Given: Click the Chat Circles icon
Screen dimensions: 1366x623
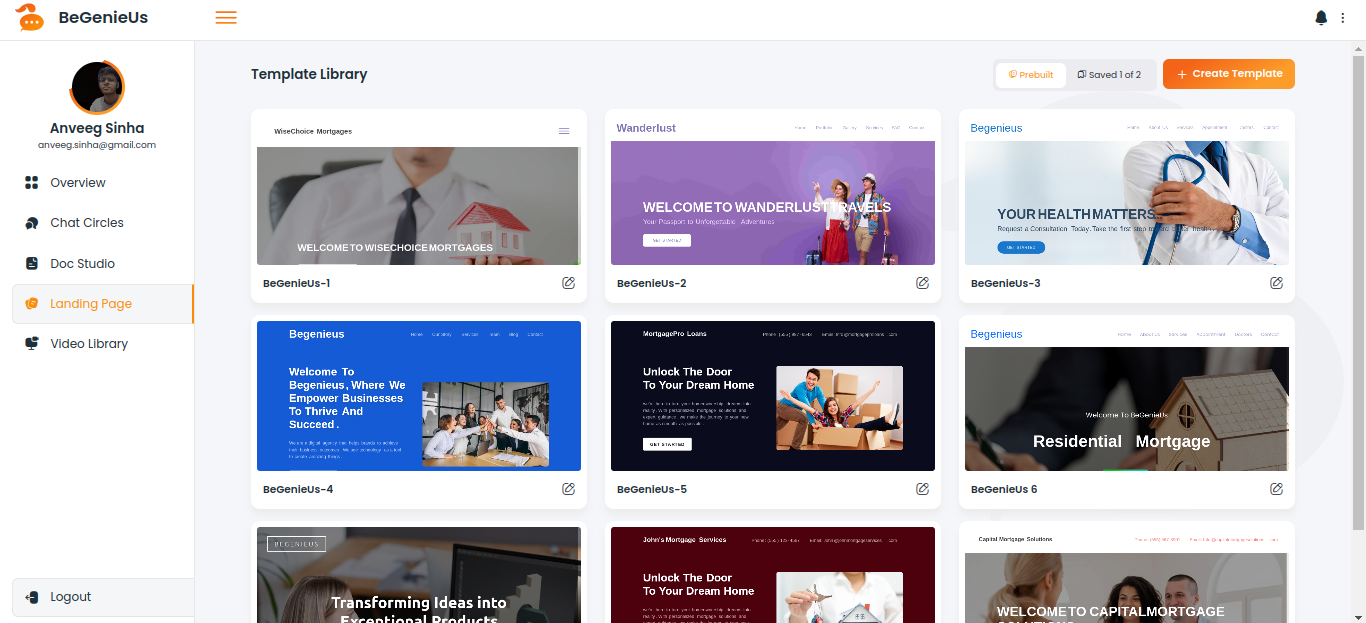Looking at the screenshot, I should point(31,223).
